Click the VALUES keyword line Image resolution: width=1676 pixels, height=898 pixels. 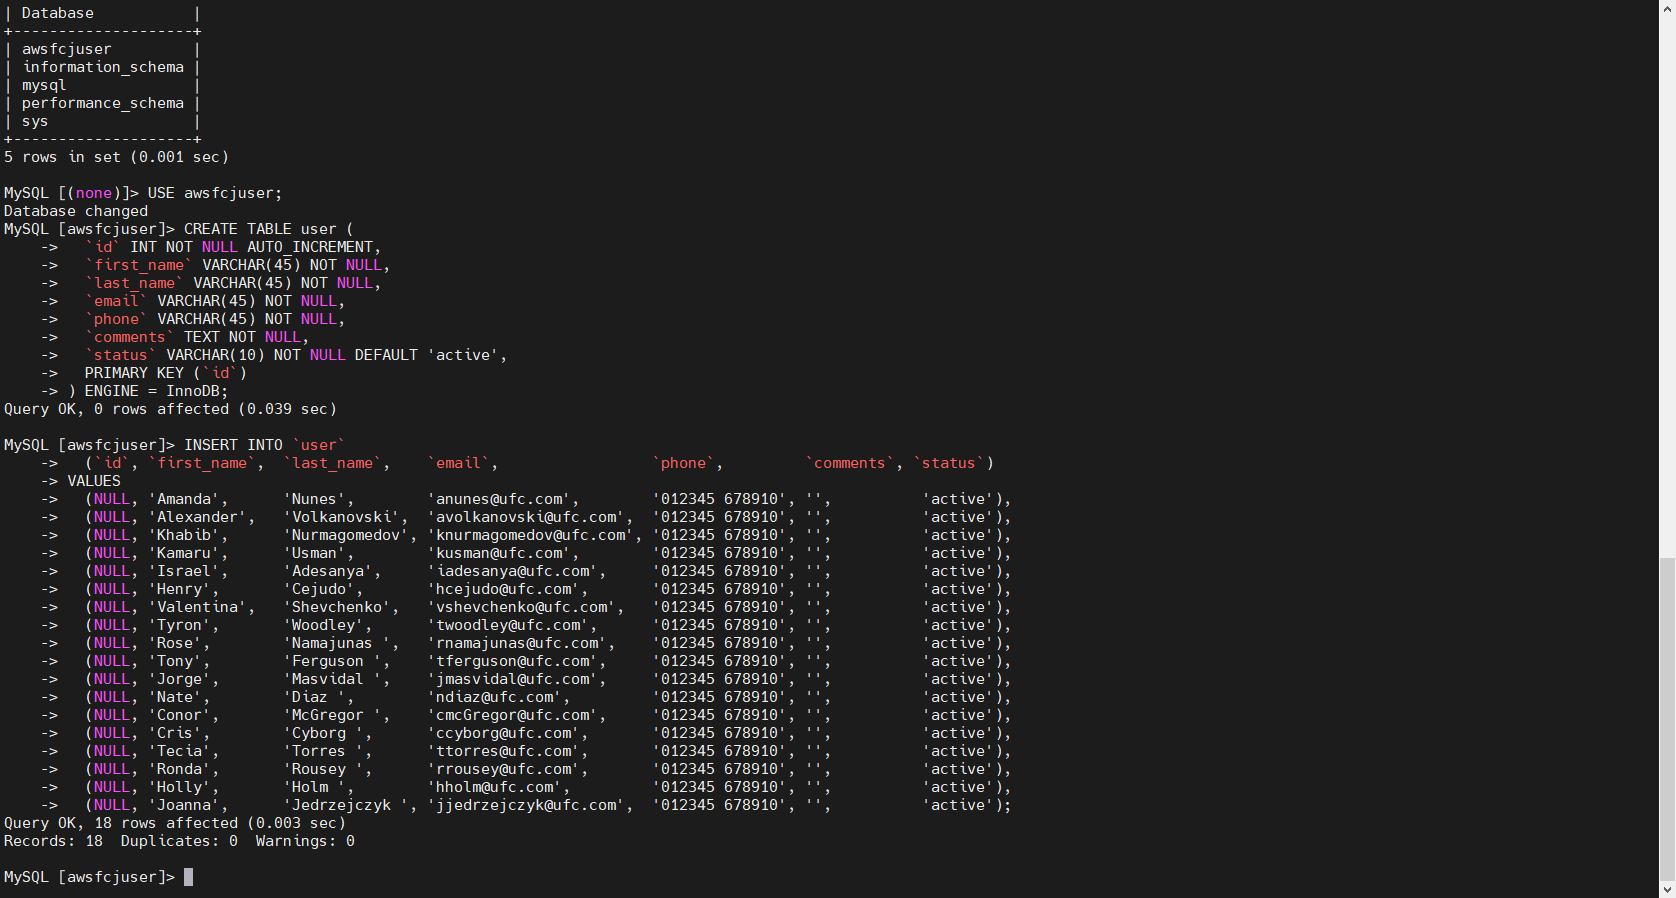tap(94, 481)
